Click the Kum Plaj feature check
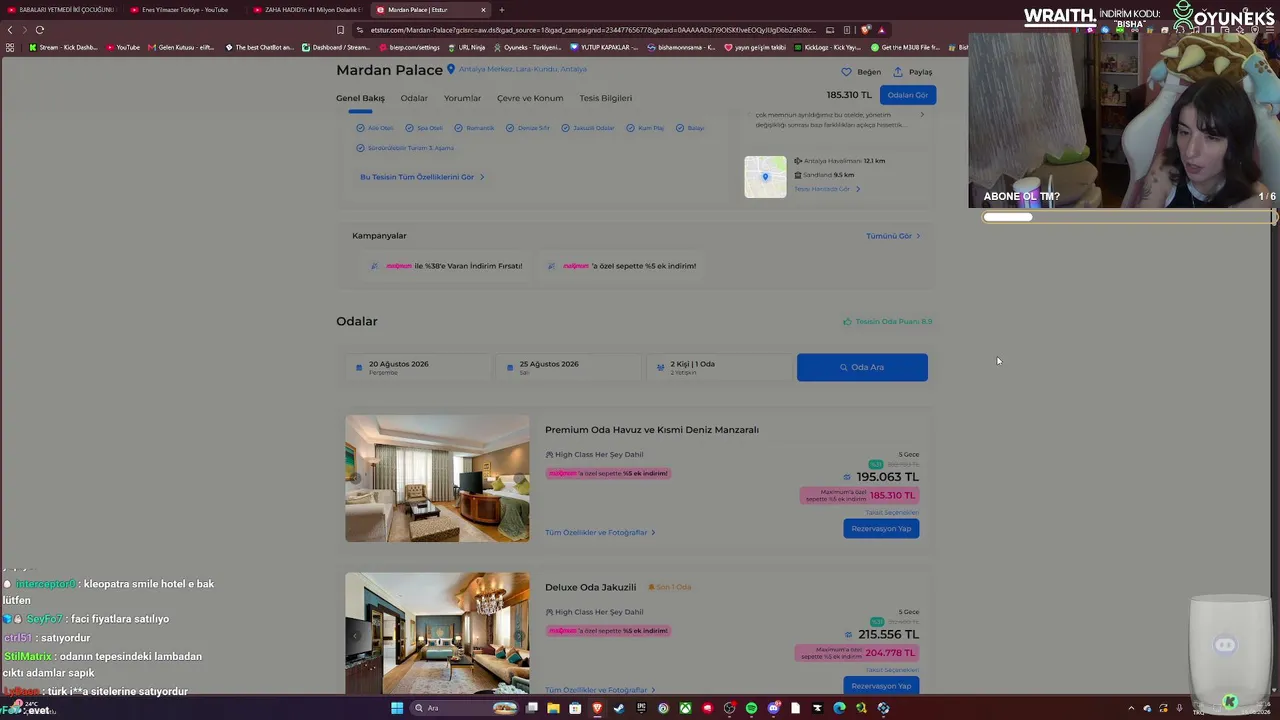 pos(630,128)
